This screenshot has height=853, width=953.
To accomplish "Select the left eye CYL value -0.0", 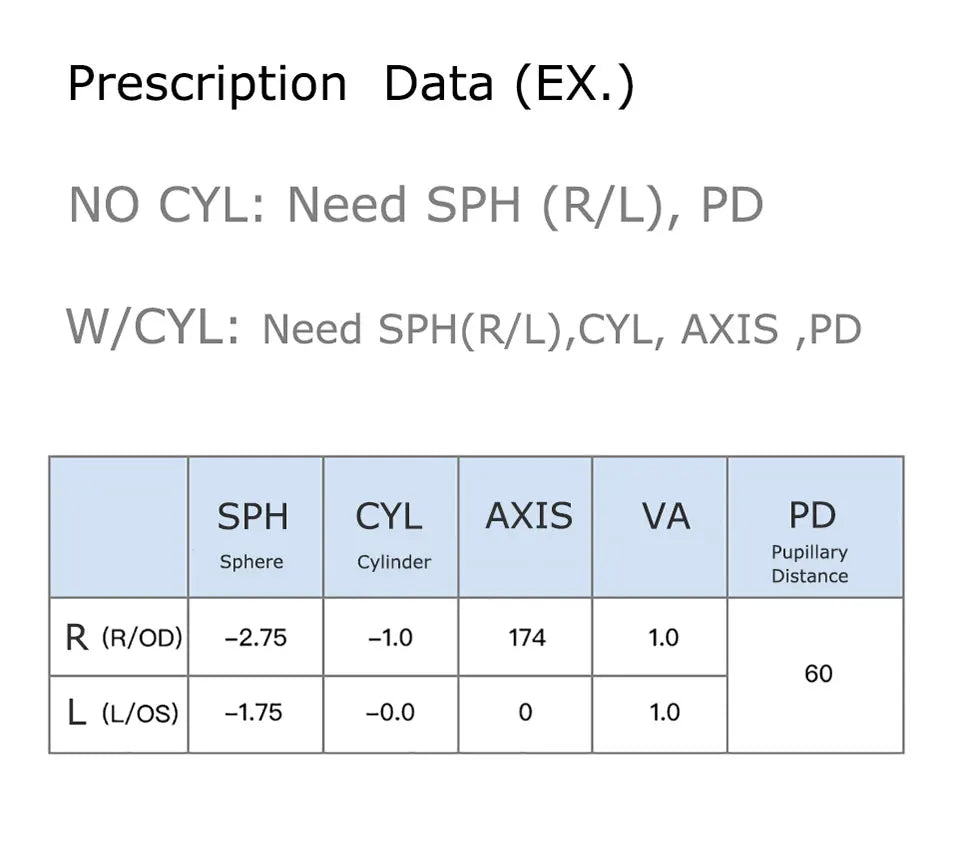I will point(390,713).
